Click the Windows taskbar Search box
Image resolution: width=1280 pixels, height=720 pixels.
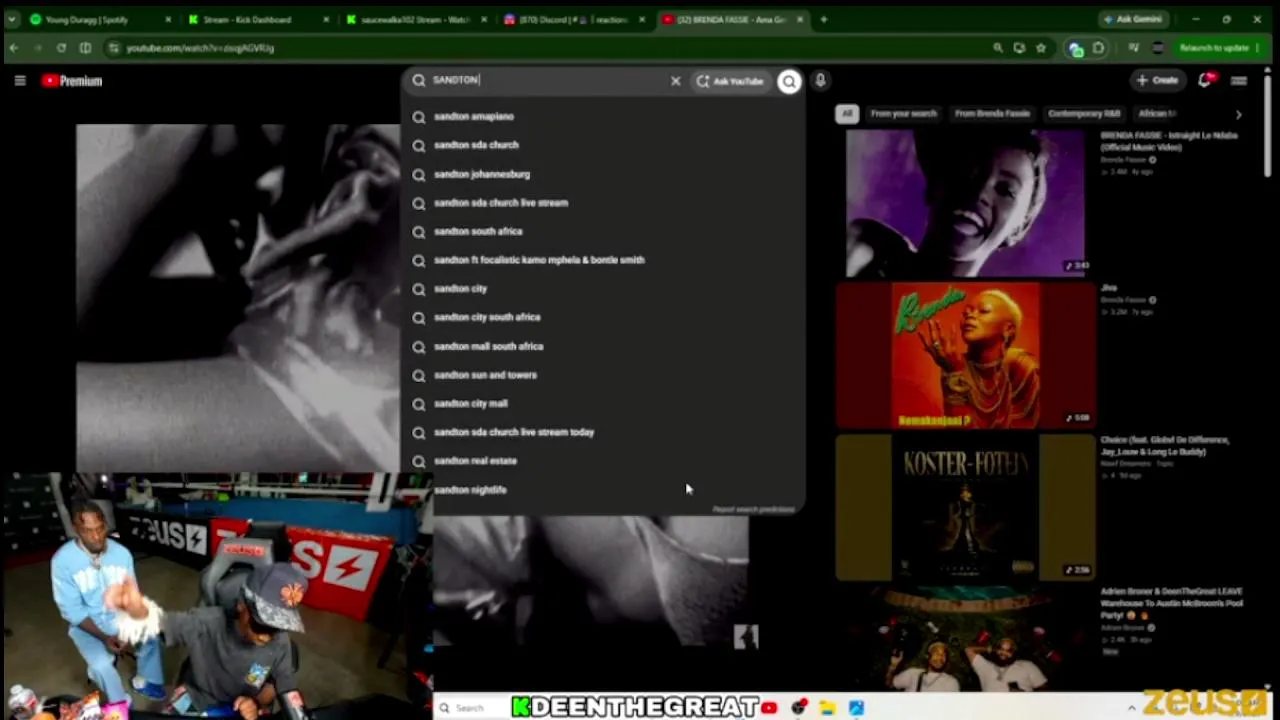click(469, 708)
